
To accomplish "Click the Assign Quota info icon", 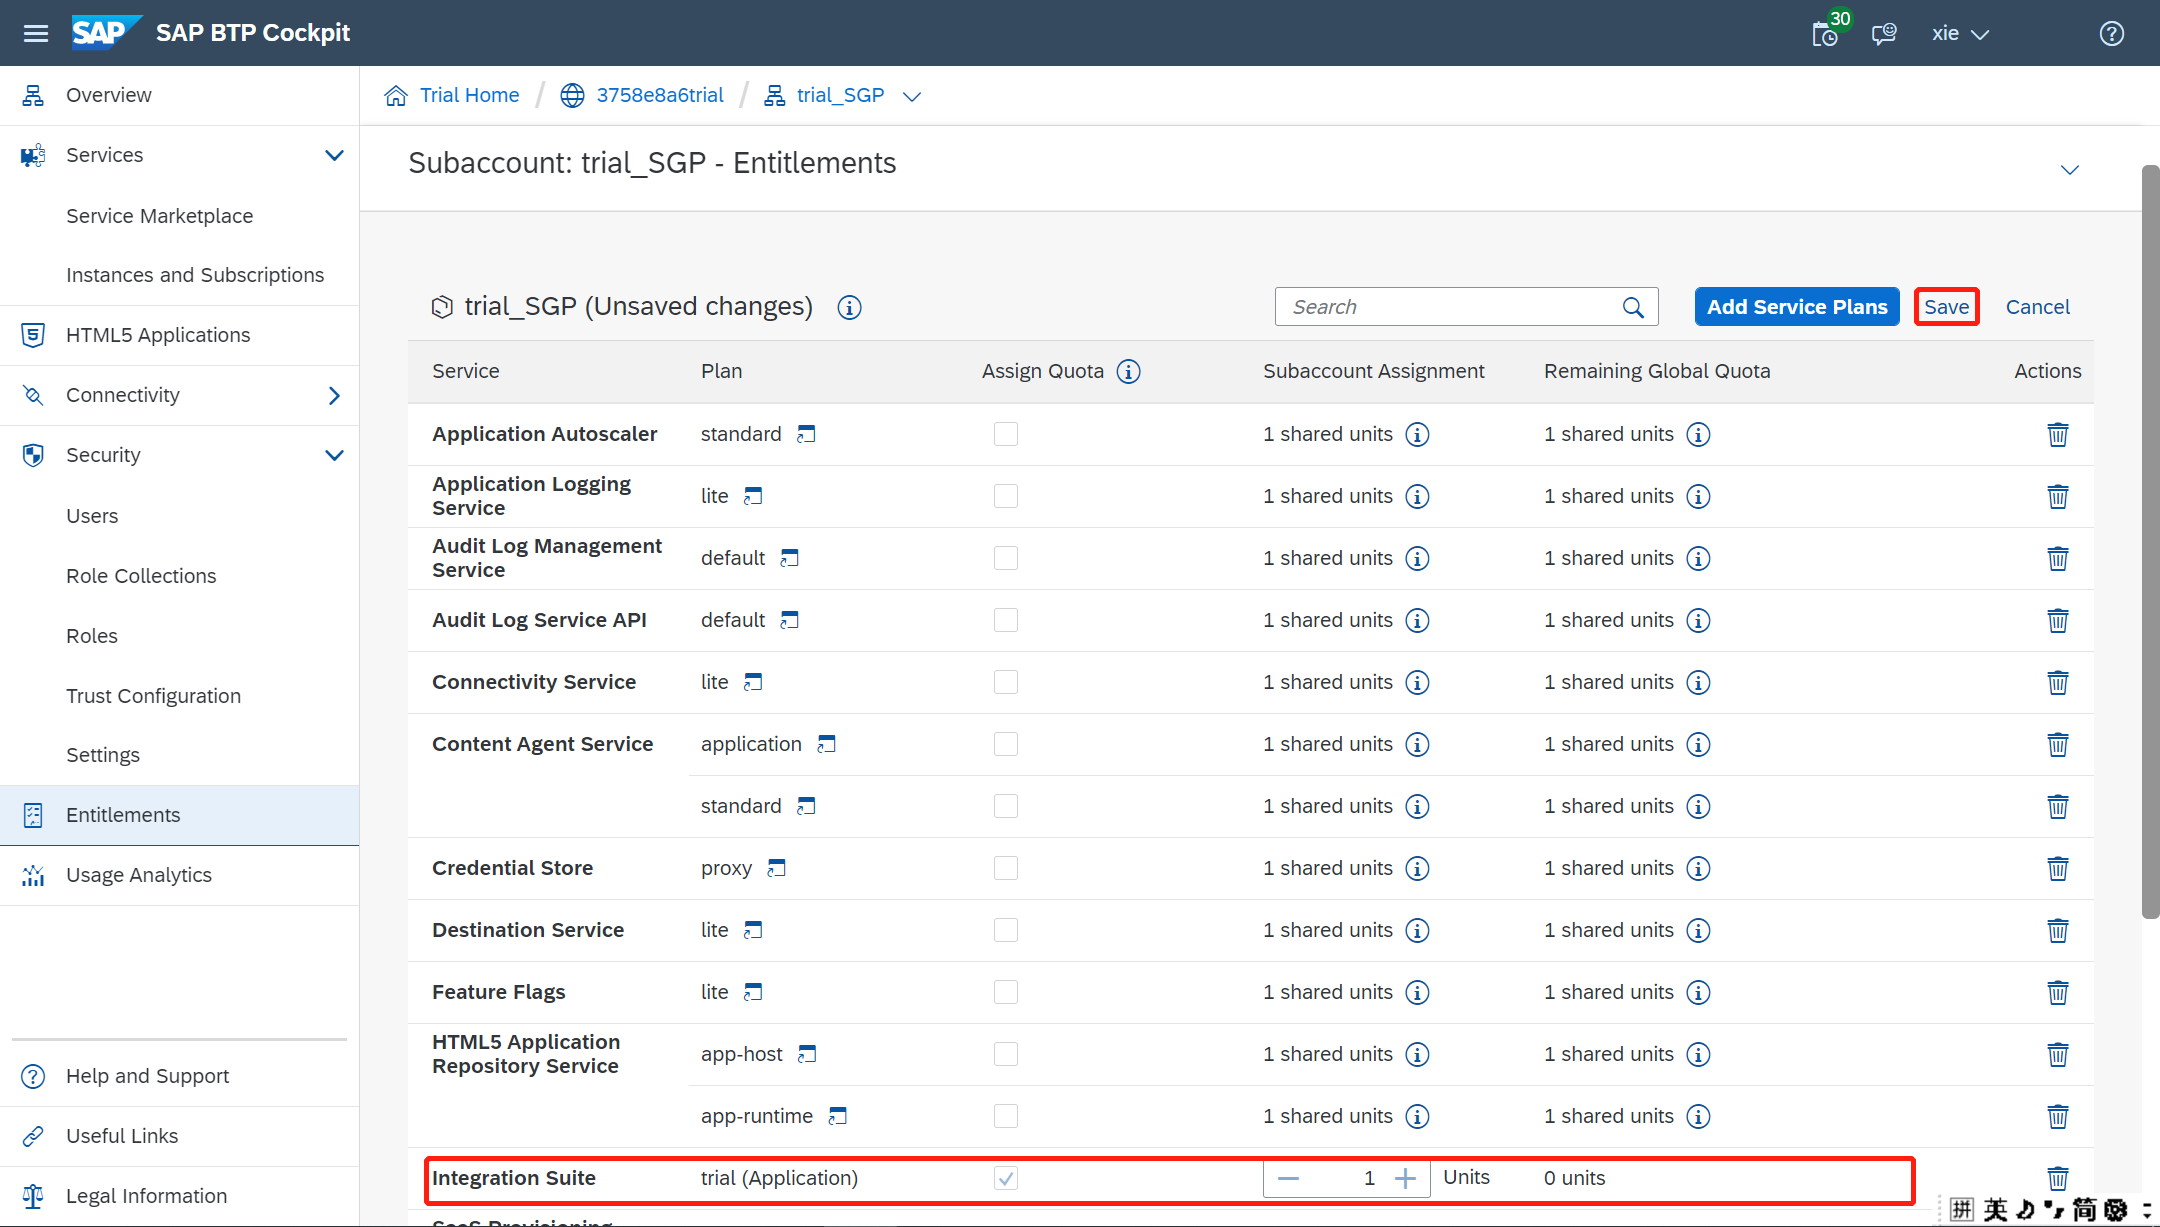I will point(1128,372).
